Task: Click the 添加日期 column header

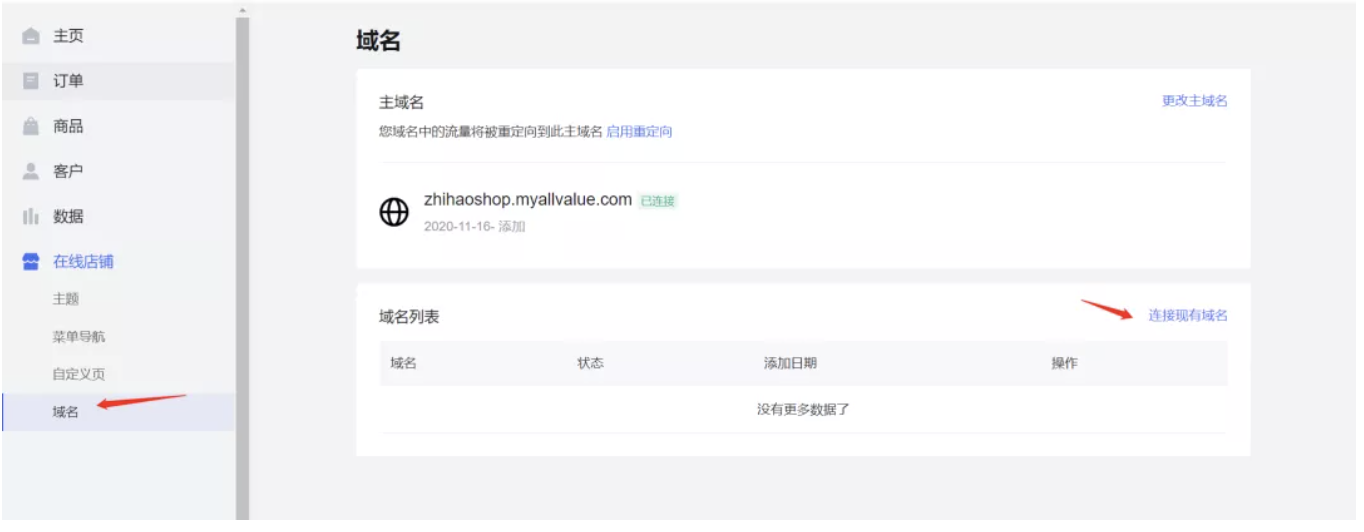Action: pos(790,363)
